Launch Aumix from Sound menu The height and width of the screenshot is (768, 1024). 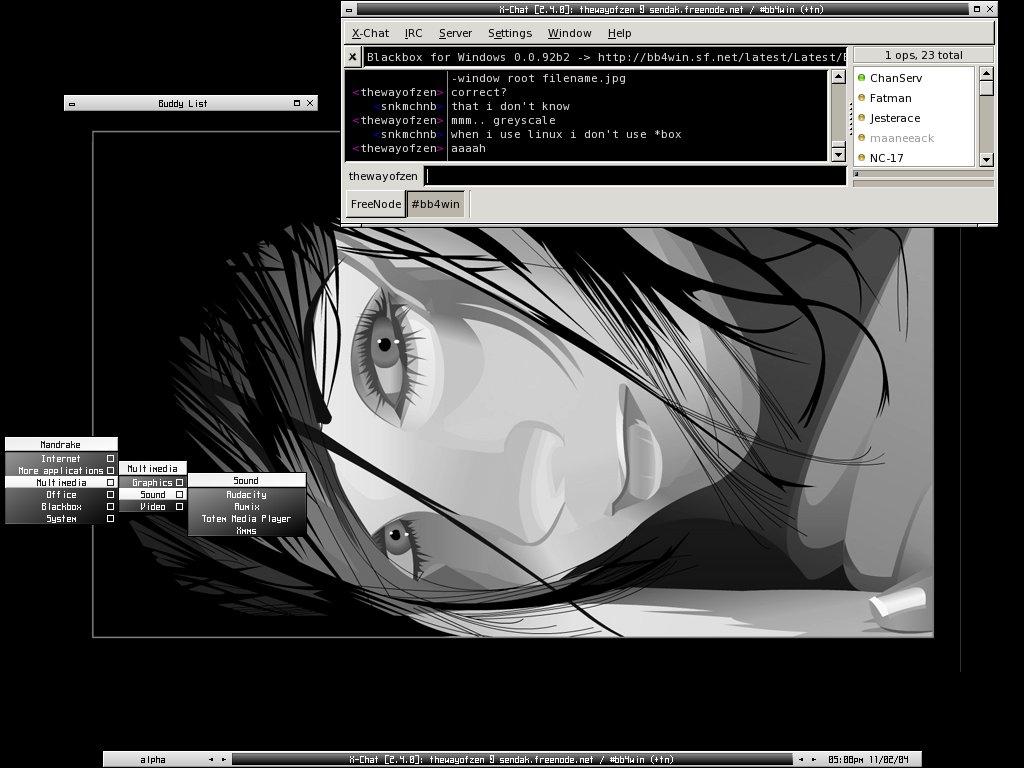(x=247, y=507)
